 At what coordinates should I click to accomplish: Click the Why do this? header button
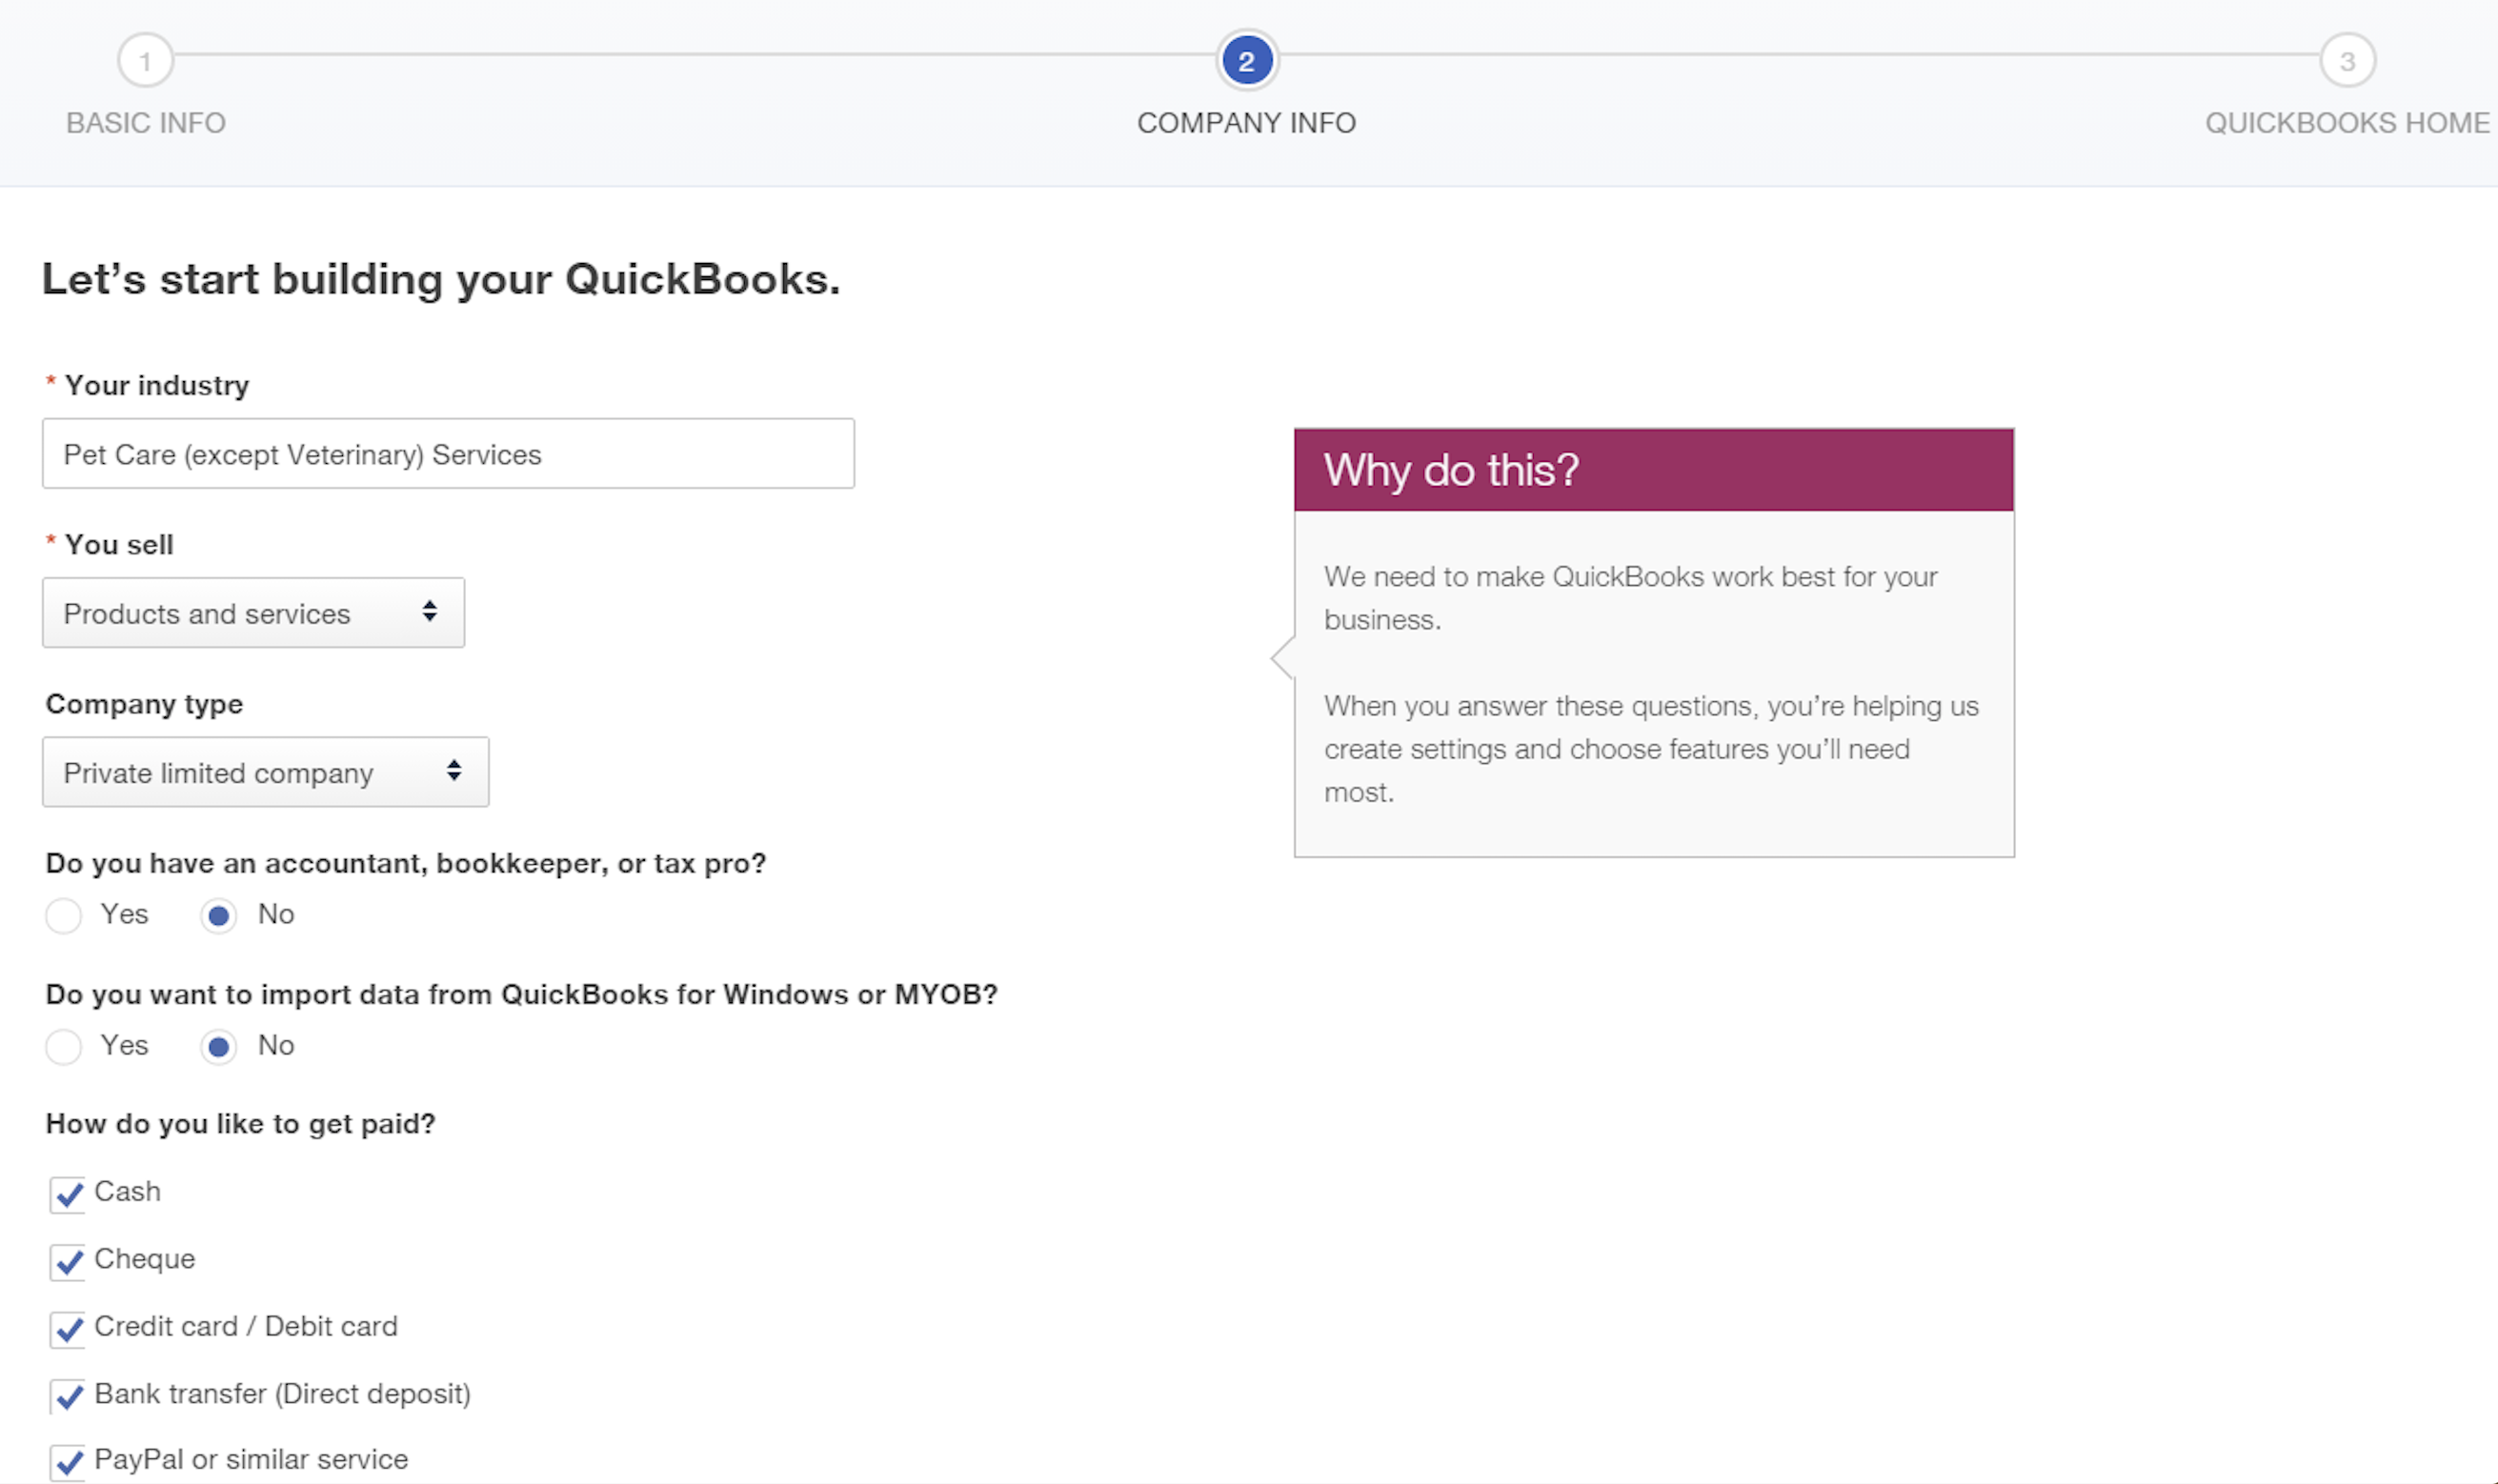[x=1652, y=469]
